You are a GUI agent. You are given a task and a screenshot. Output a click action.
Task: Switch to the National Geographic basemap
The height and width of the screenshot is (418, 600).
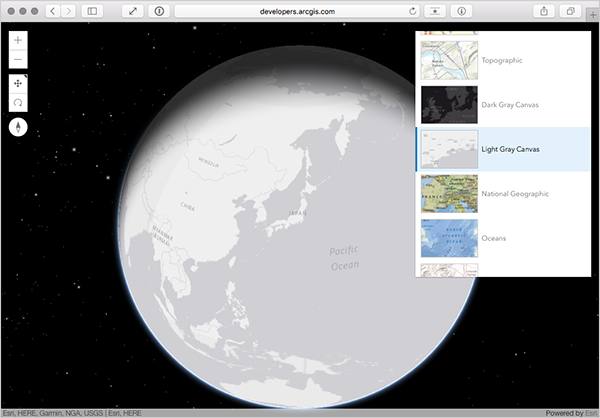503,194
